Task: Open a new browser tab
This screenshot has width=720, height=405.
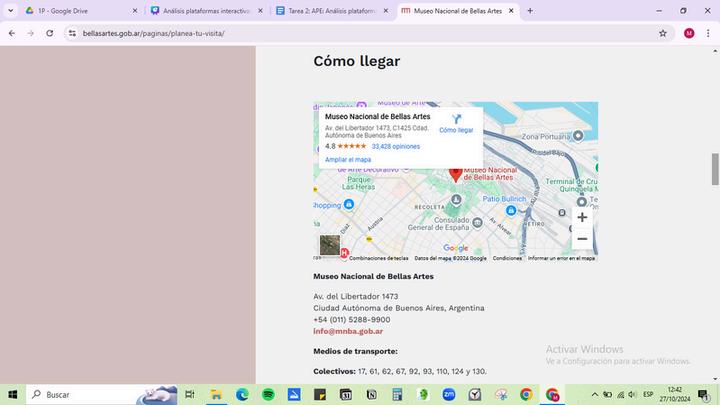Action: 530,11
